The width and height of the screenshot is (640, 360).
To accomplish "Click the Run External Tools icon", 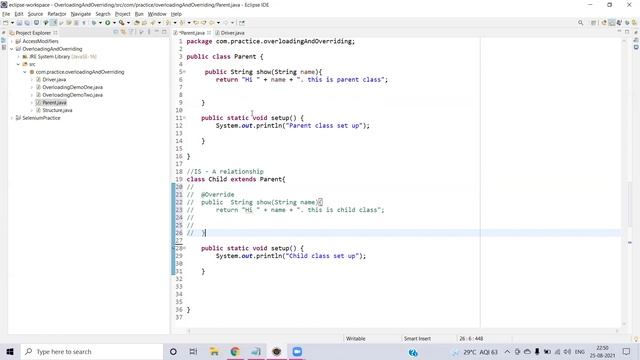I will coord(122,23).
